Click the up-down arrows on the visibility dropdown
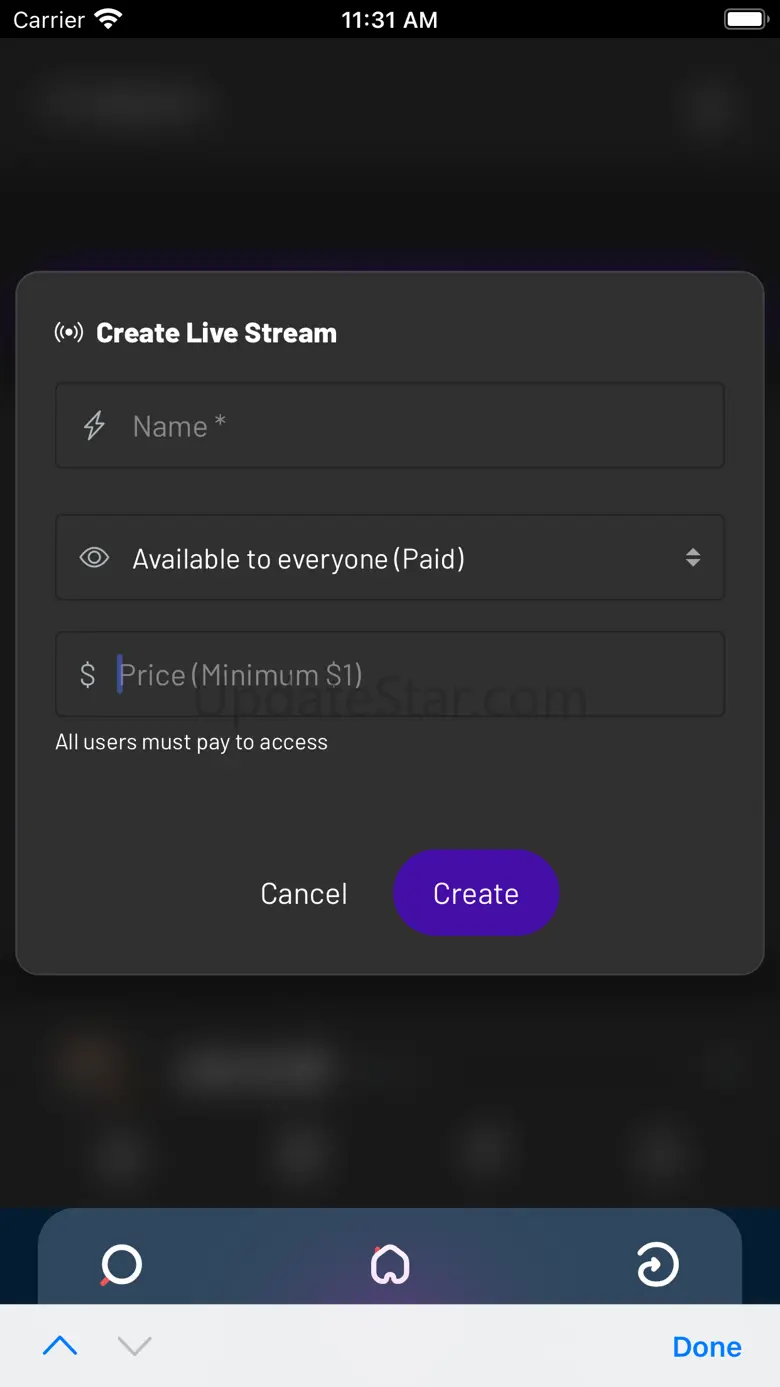 (x=693, y=558)
